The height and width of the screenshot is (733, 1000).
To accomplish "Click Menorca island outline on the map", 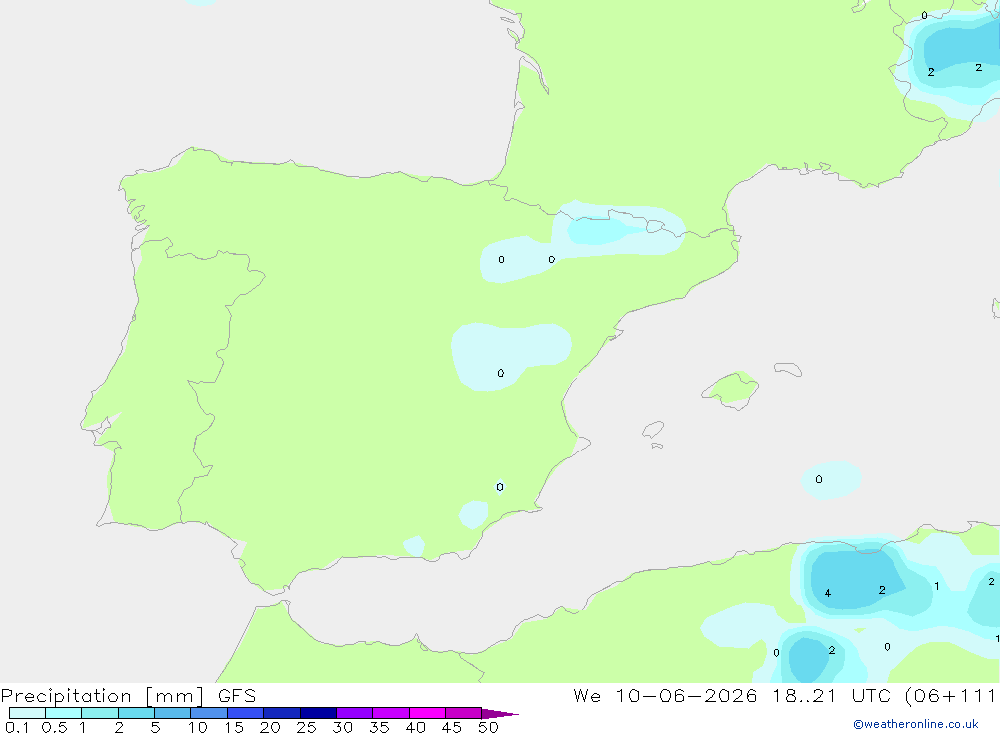I will click(x=788, y=369).
